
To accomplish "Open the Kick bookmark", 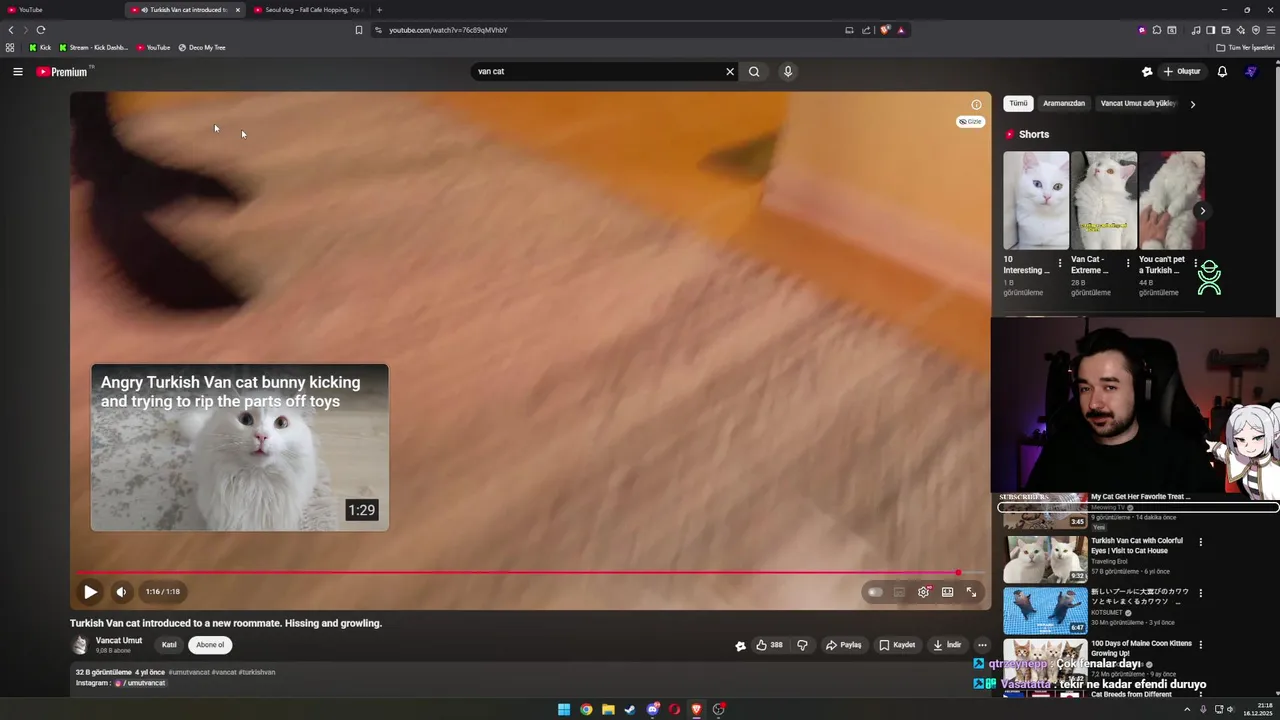I will pos(40,48).
